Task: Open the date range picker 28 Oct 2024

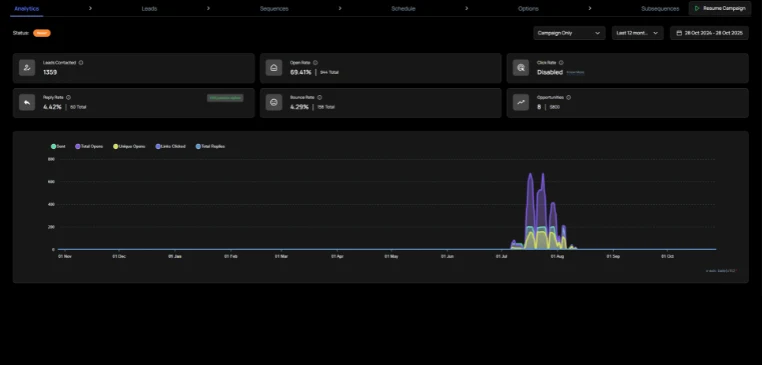Action: [710, 33]
